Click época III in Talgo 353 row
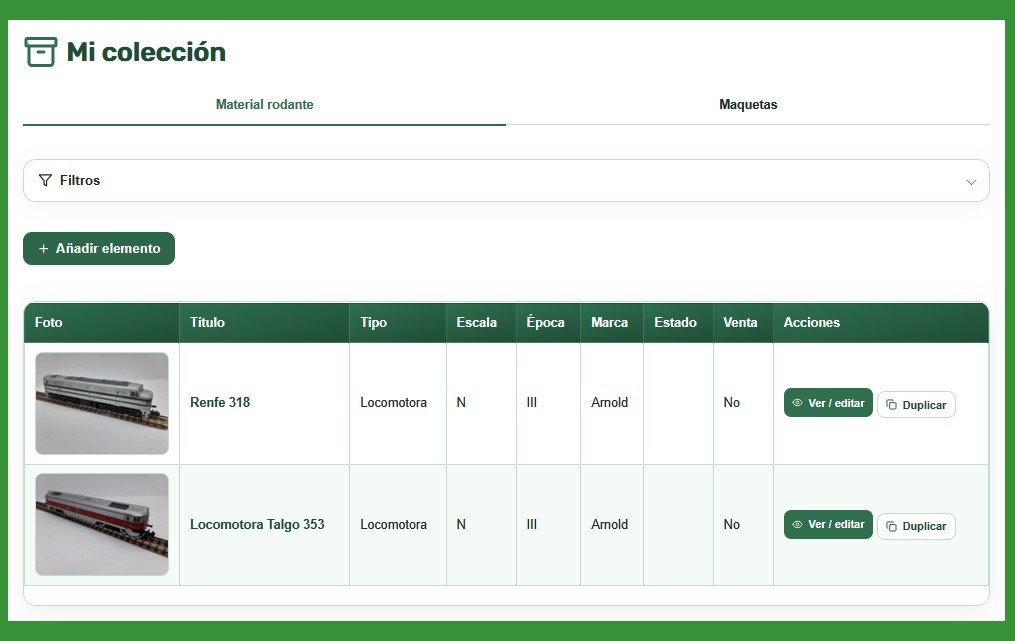The width and height of the screenshot is (1015, 641). click(x=531, y=524)
